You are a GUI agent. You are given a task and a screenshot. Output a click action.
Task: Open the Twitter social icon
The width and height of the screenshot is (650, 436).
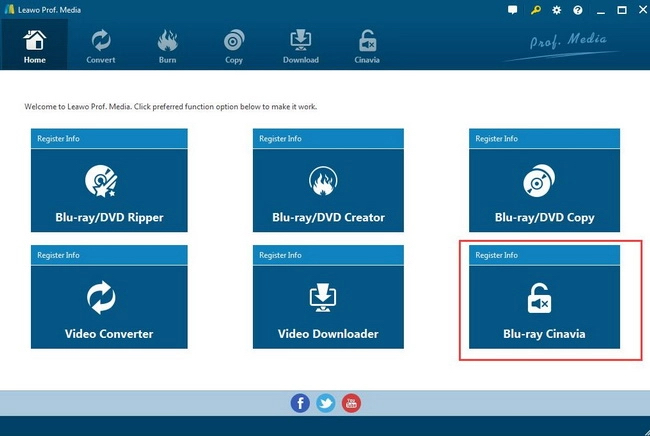tap(326, 403)
